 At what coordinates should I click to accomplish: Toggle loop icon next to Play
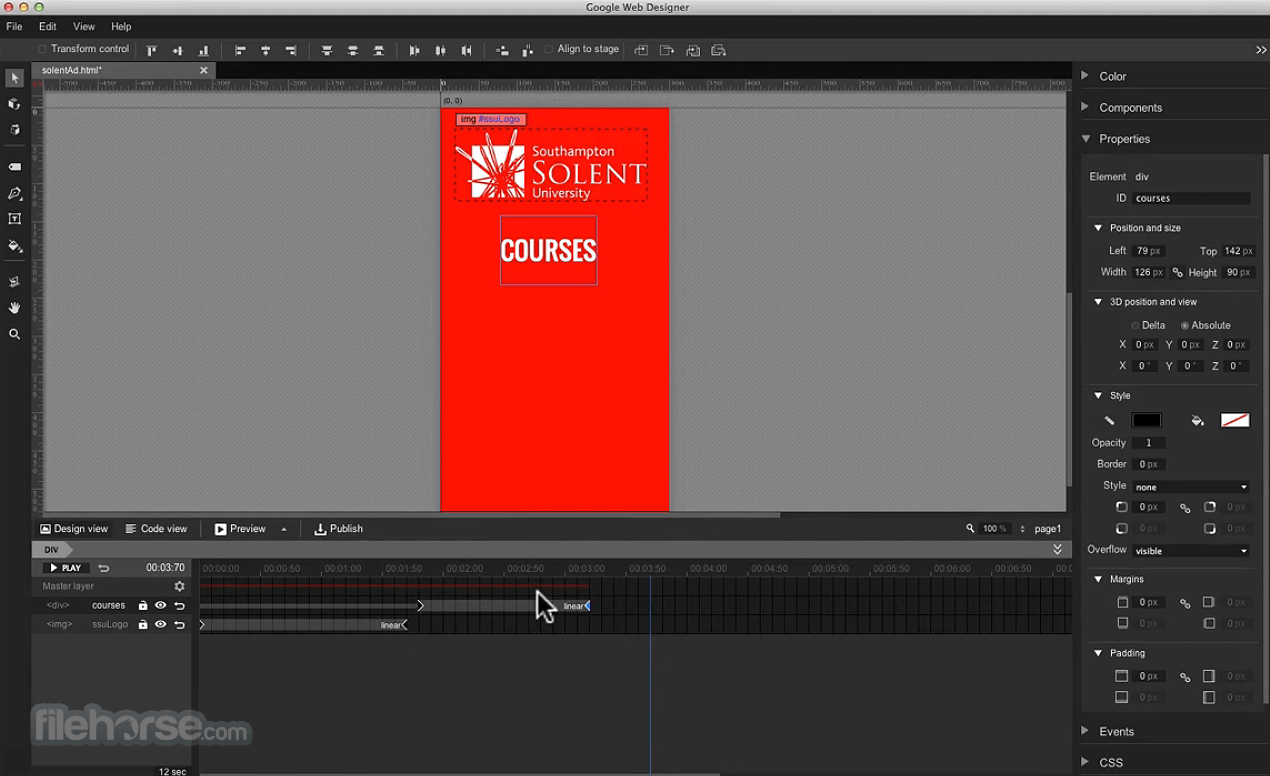103,568
